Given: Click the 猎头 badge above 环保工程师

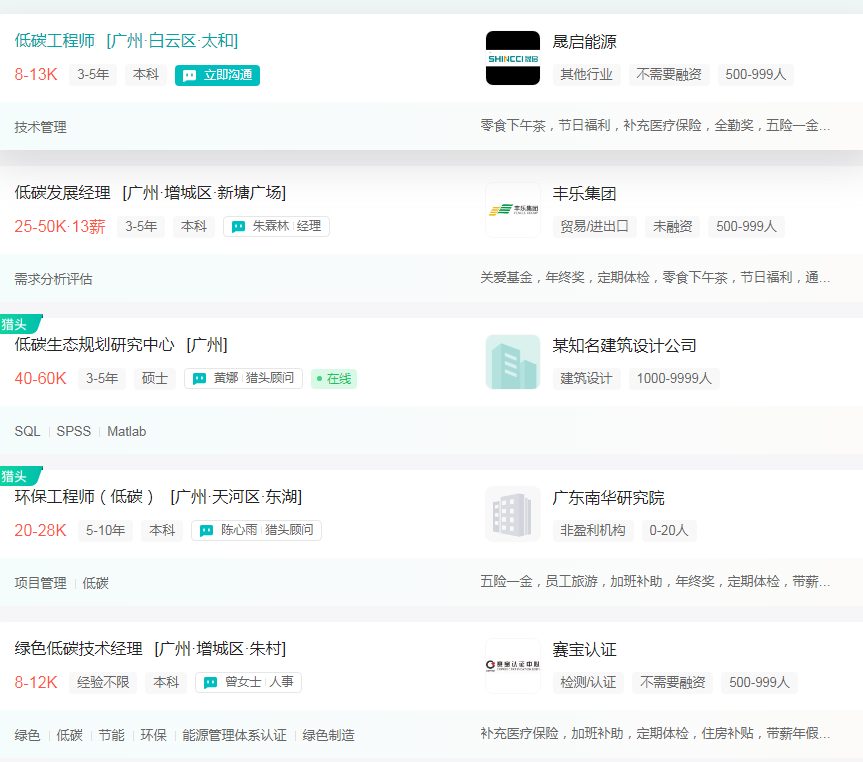Looking at the screenshot, I should pyautogui.click(x=17, y=476).
